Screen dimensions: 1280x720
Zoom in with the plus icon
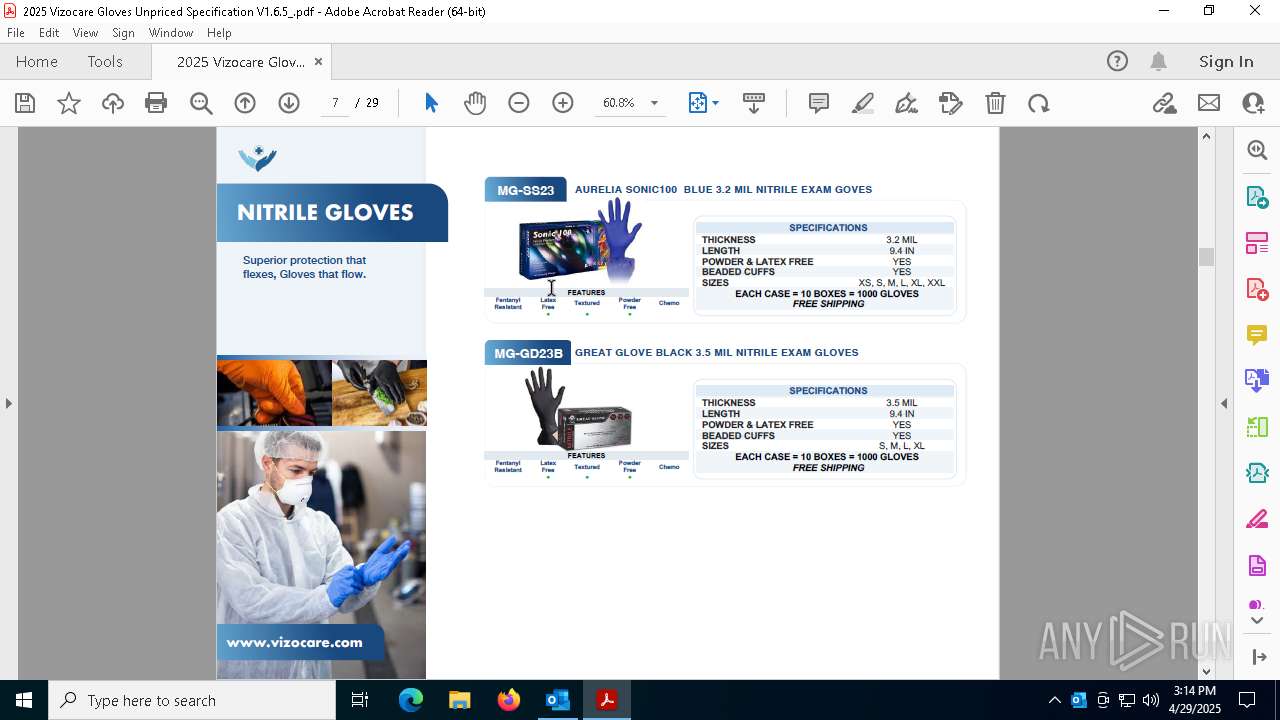(x=563, y=103)
